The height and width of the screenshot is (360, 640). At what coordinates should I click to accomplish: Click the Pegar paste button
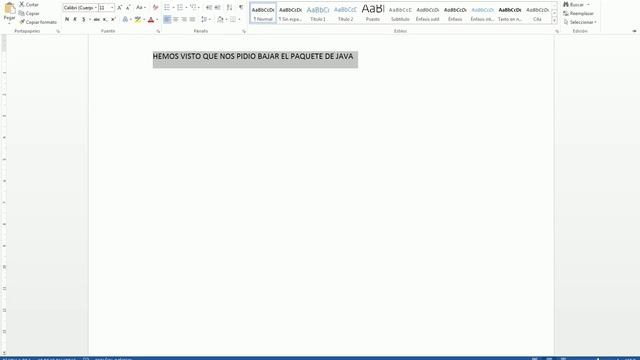coord(9,12)
